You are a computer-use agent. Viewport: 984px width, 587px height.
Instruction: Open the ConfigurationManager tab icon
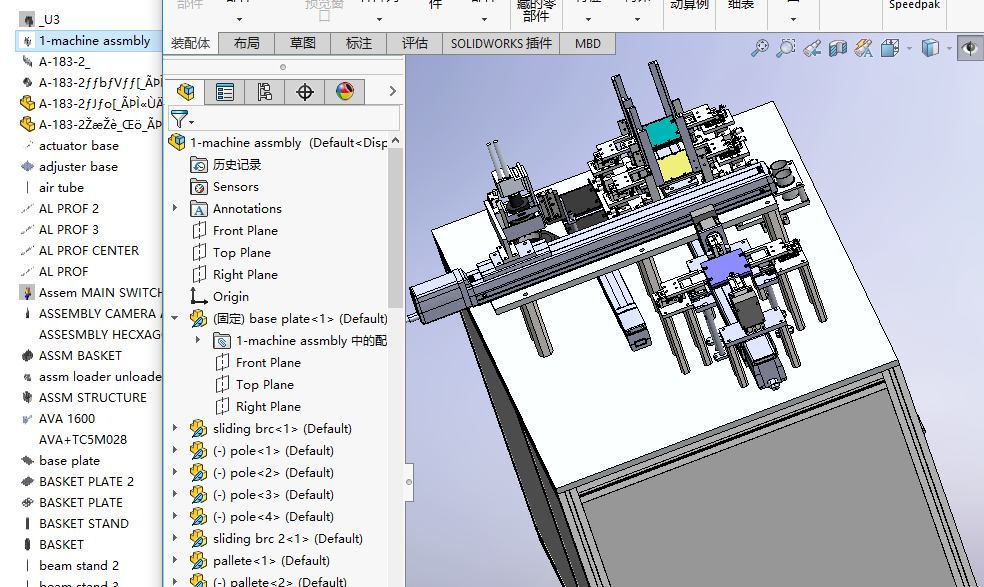[265, 92]
